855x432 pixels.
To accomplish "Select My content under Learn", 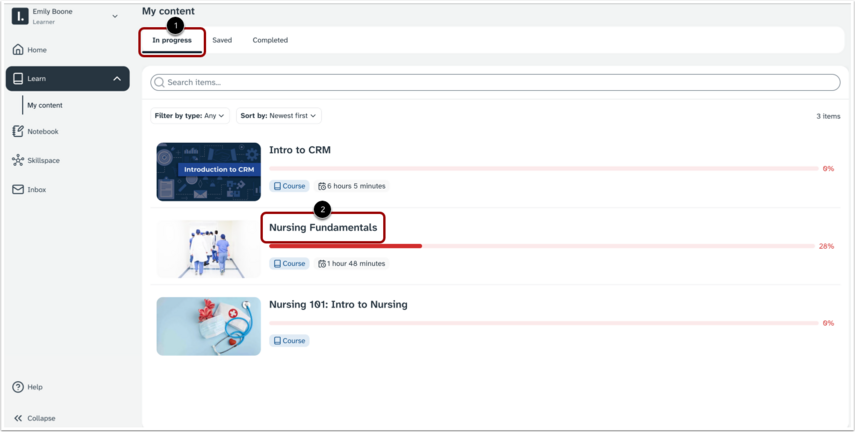I will coord(45,105).
